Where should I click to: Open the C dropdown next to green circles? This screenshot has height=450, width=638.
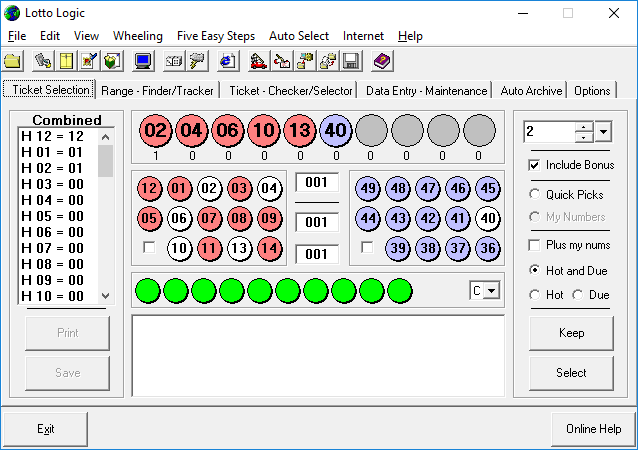492,291
